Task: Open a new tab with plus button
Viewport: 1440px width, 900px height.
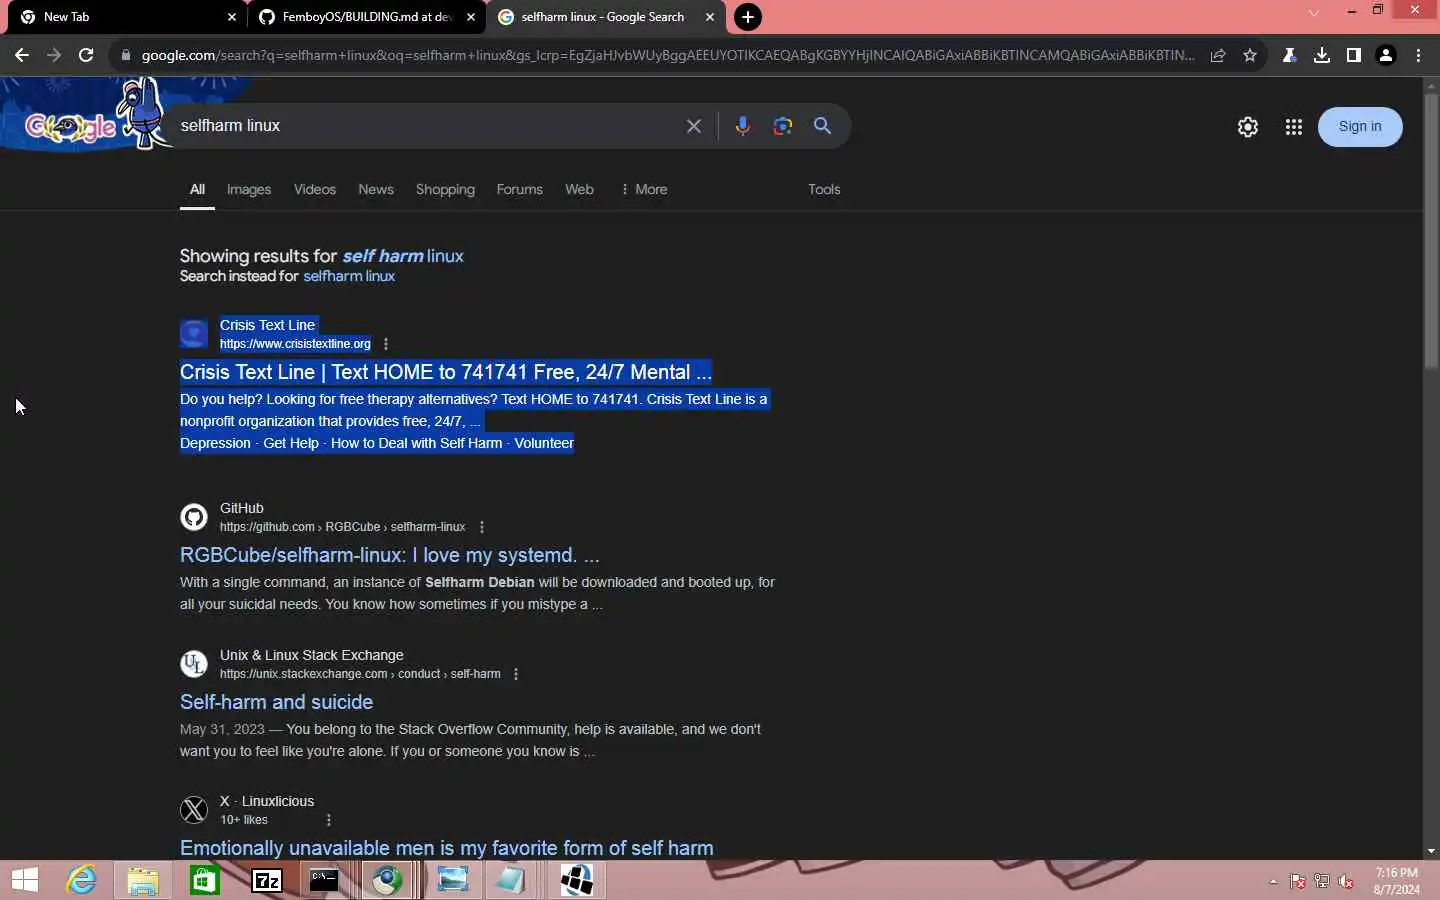Action: click(x=747, y=17)
